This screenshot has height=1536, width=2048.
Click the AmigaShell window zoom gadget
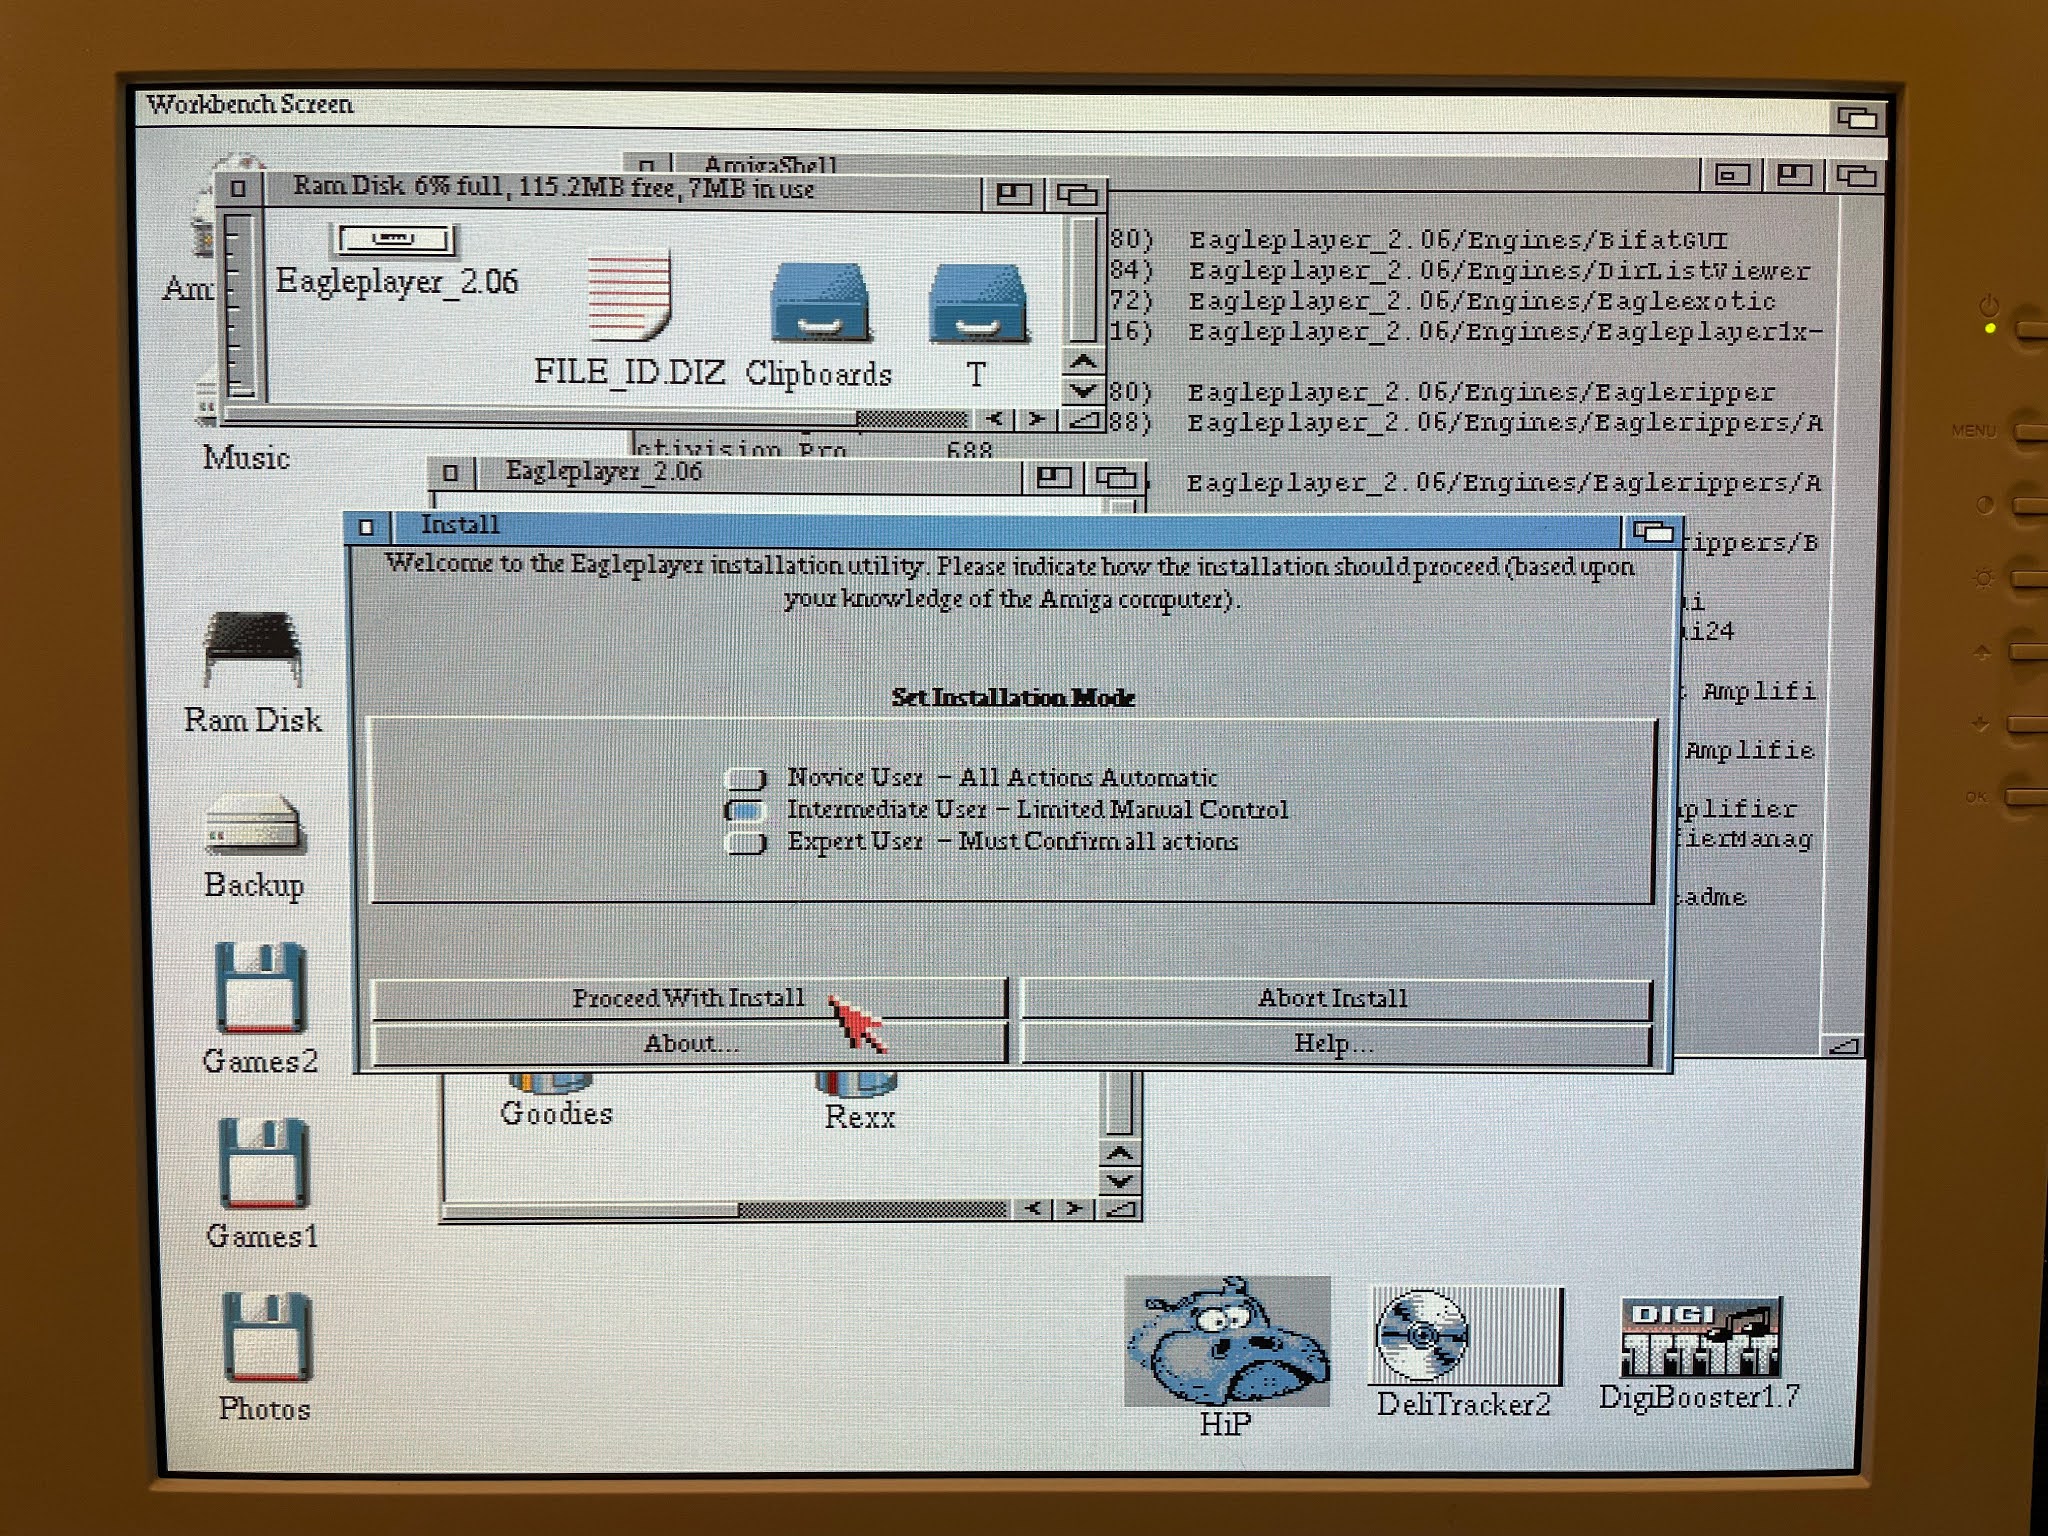(x=1794, y=176)
